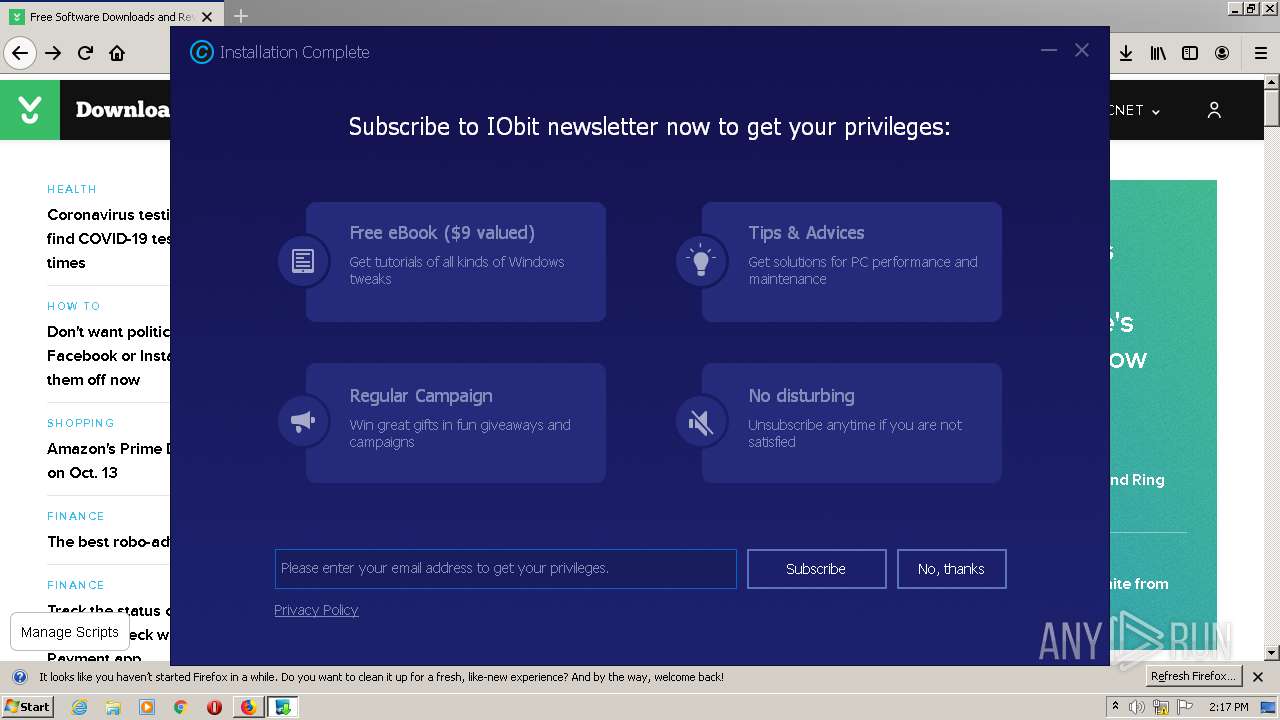The image size is (1280, 720).
Task: Open Firefox library icon
Action: [1158, 53]
